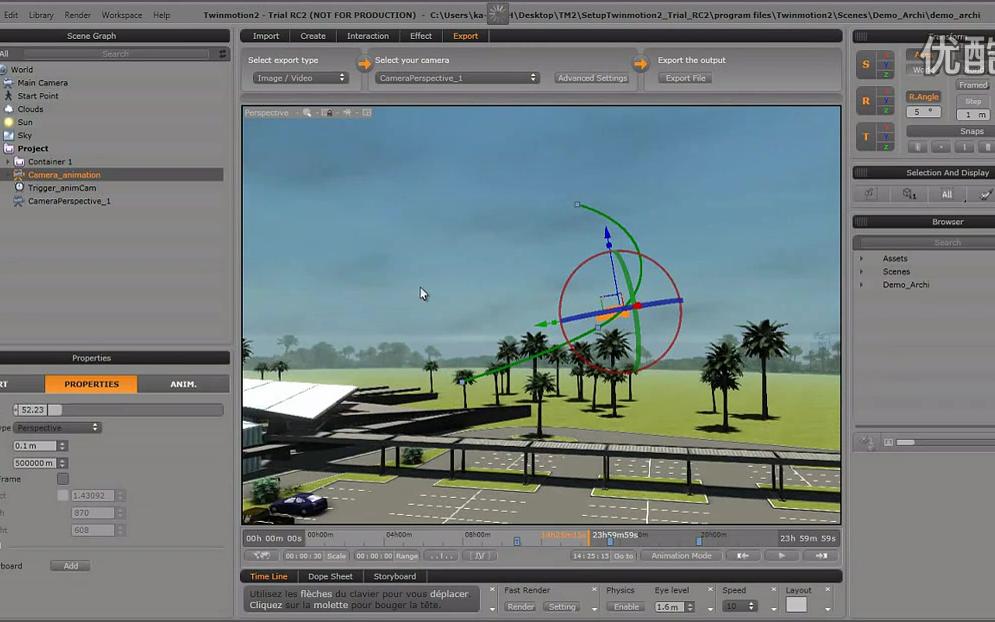Viewport: 995px width, 622px height.
Task: Toggle the aspect ratio checkbox beside 1.43092
Action: pyautogui.click(x=63, y=495)
